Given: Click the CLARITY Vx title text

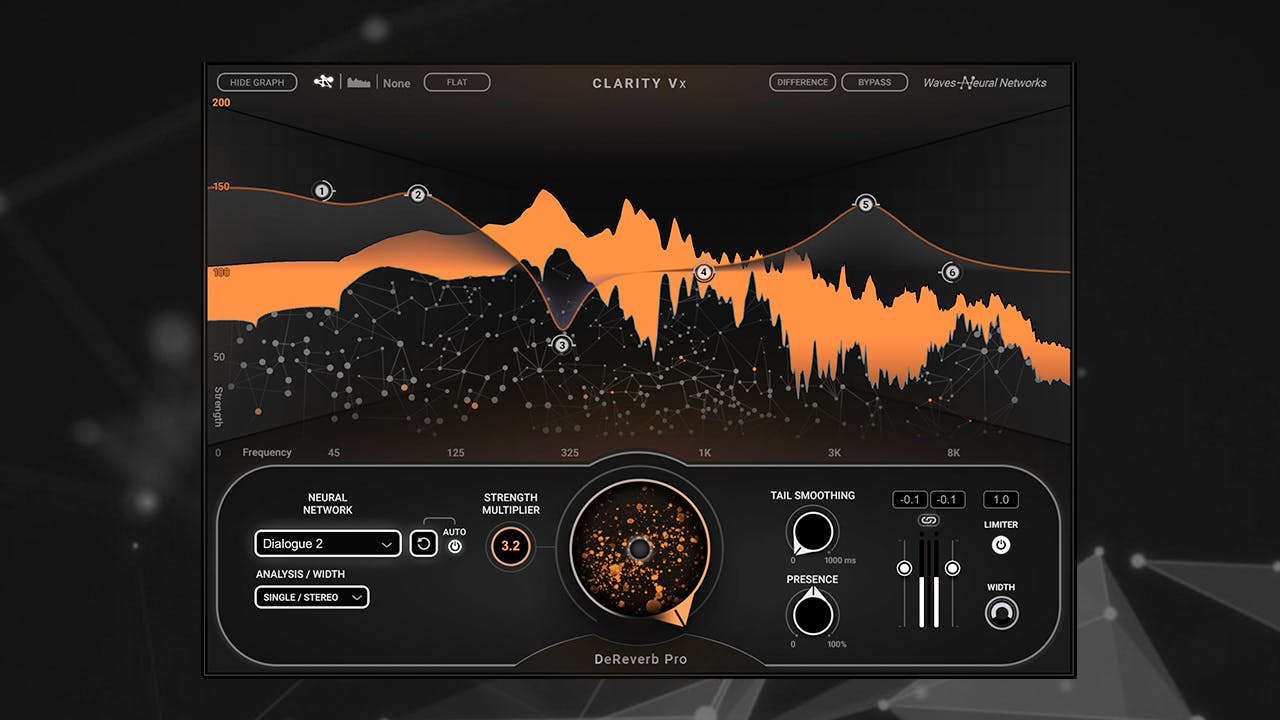Looking at the screenshot, I should point(640,84).
